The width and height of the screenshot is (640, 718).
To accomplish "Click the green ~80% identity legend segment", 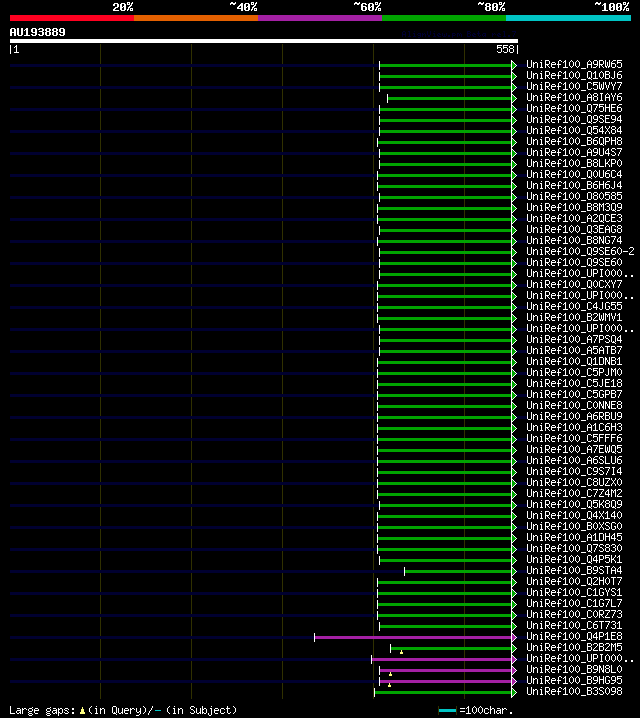I will point(444,18).
